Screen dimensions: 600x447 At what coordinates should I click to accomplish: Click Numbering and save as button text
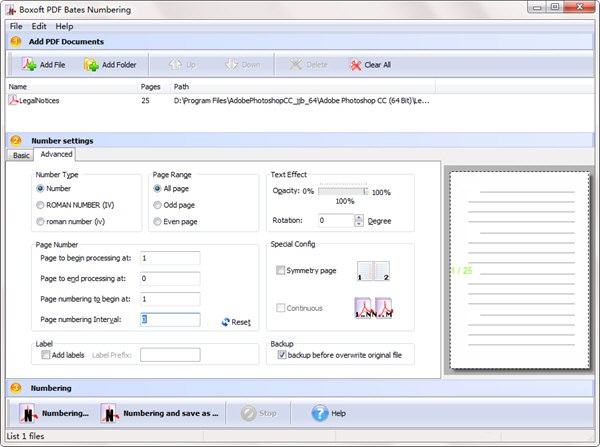(171, 413)
